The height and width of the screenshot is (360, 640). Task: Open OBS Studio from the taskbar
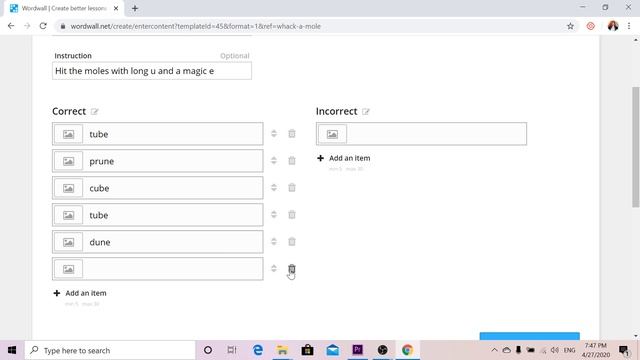click(382, 350)
